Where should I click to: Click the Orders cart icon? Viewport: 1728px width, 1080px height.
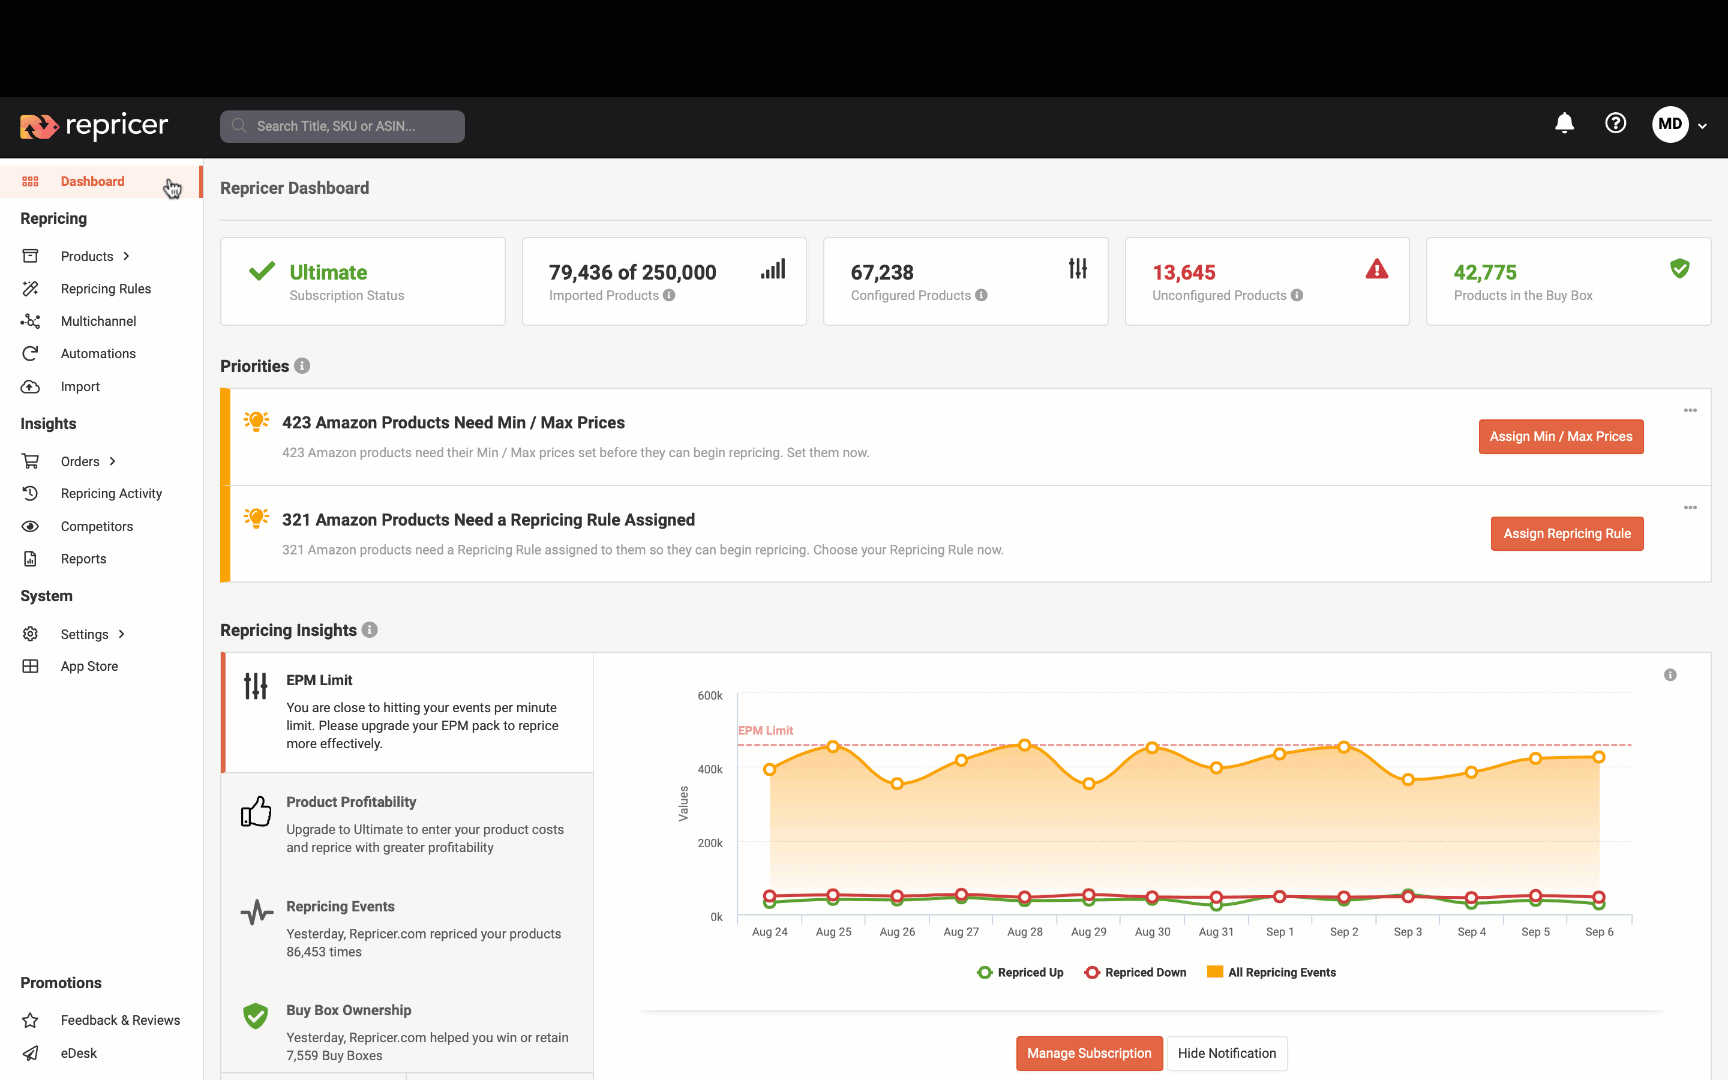[30, 461]
